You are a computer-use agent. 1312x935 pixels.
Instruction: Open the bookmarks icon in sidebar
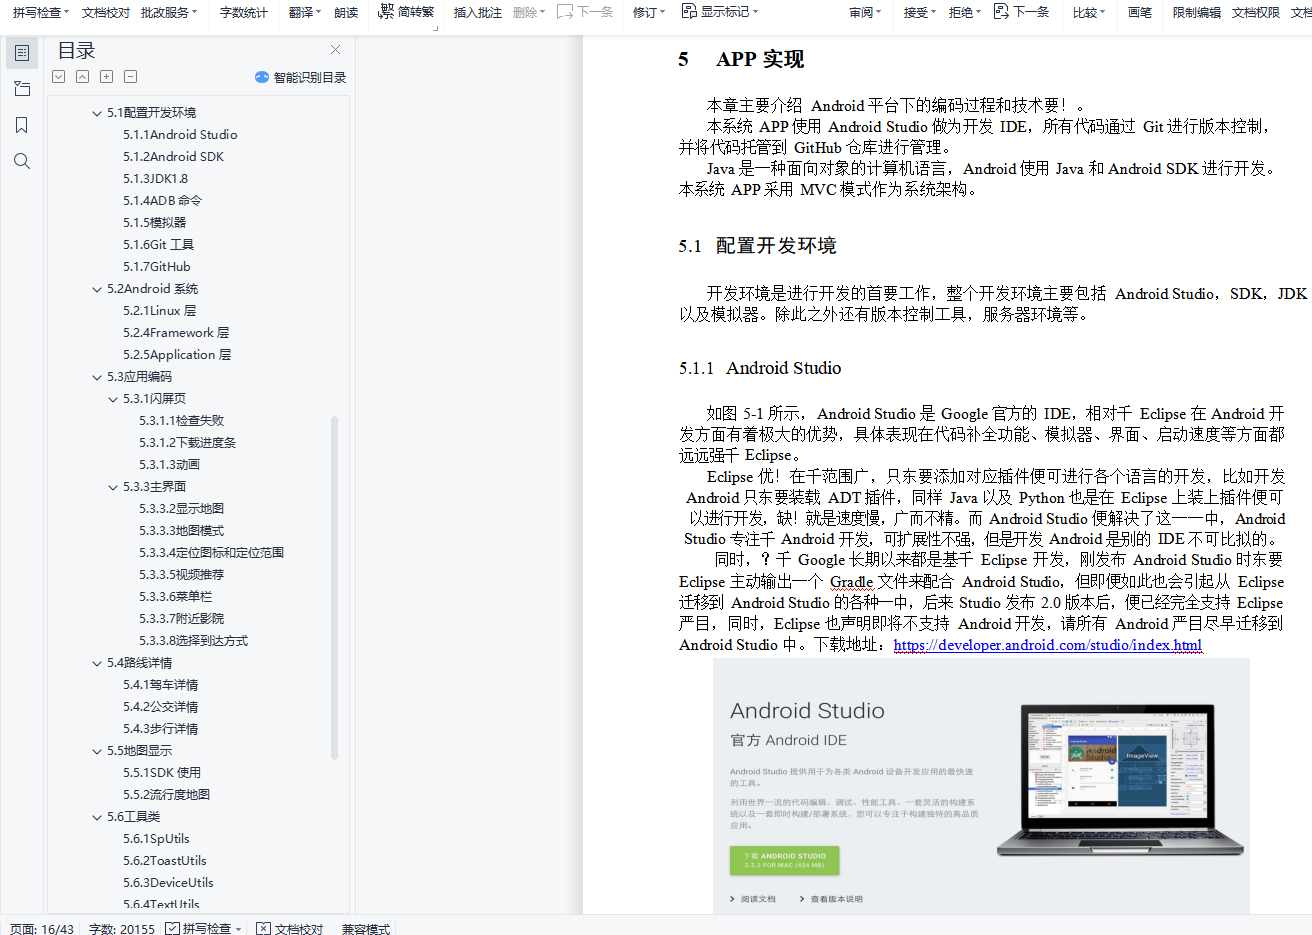click(x=22, y=125)
